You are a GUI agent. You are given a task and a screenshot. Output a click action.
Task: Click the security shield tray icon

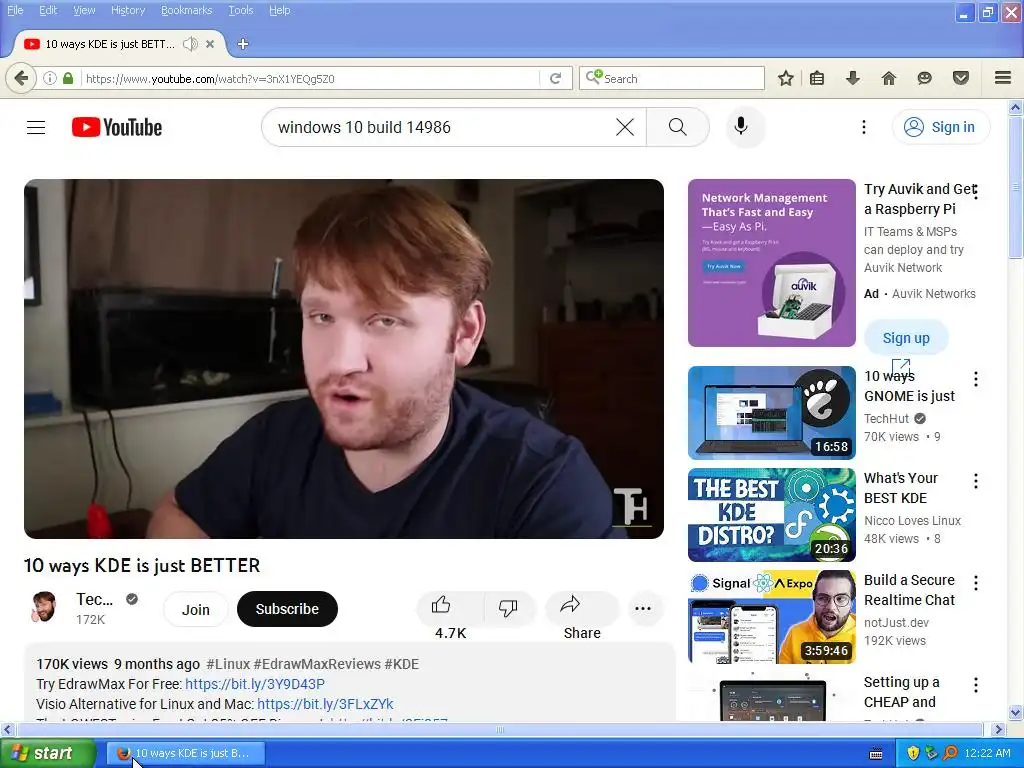coord(913,753)
